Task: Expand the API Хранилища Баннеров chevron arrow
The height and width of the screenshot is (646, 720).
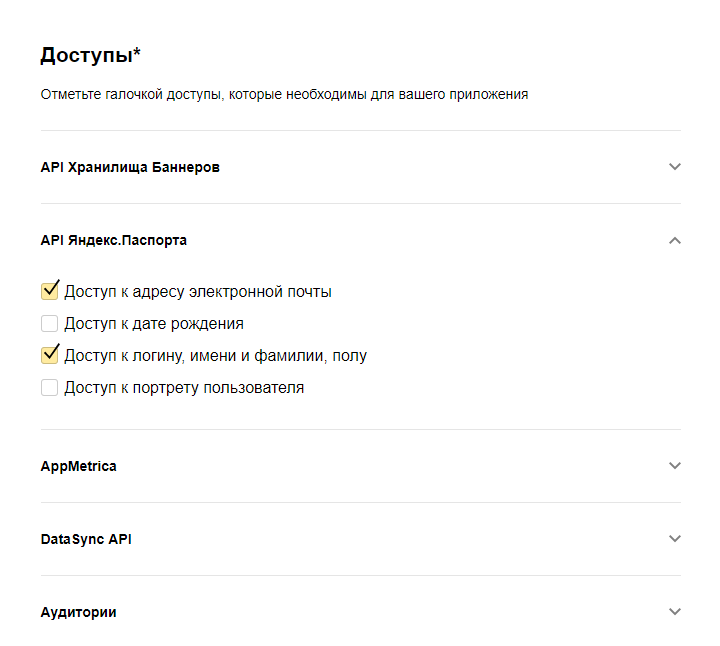Action: 675,167
